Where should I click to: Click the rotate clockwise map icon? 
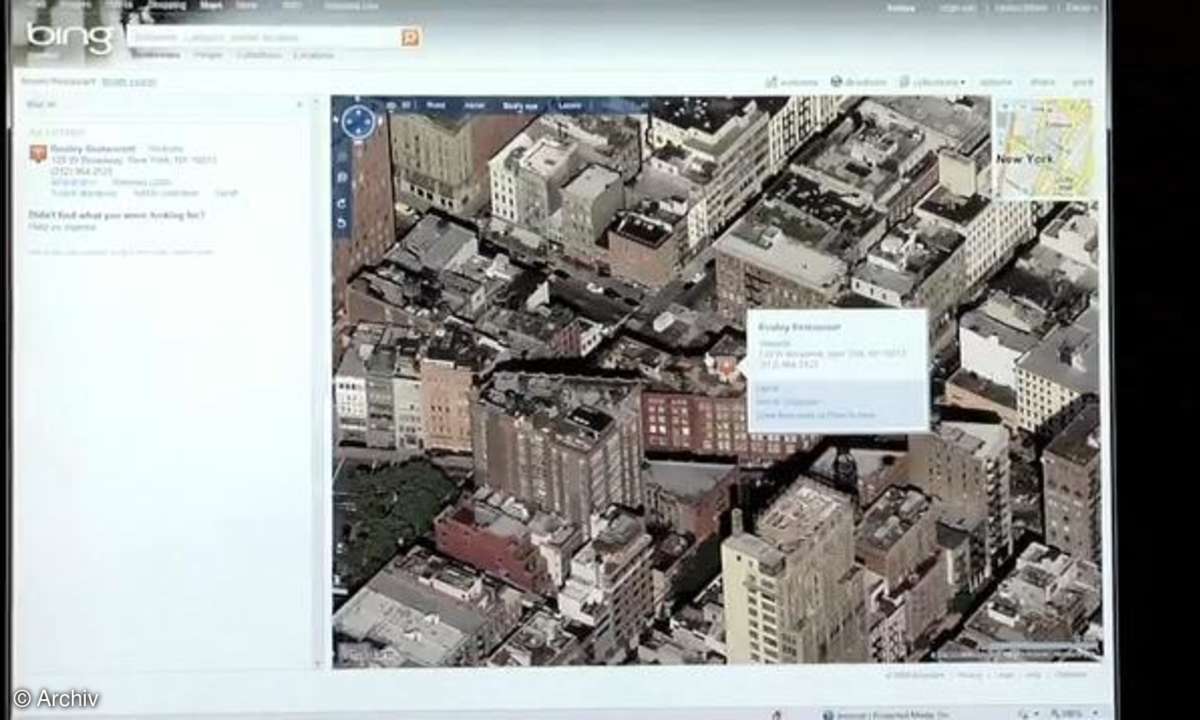pos(342,203)
